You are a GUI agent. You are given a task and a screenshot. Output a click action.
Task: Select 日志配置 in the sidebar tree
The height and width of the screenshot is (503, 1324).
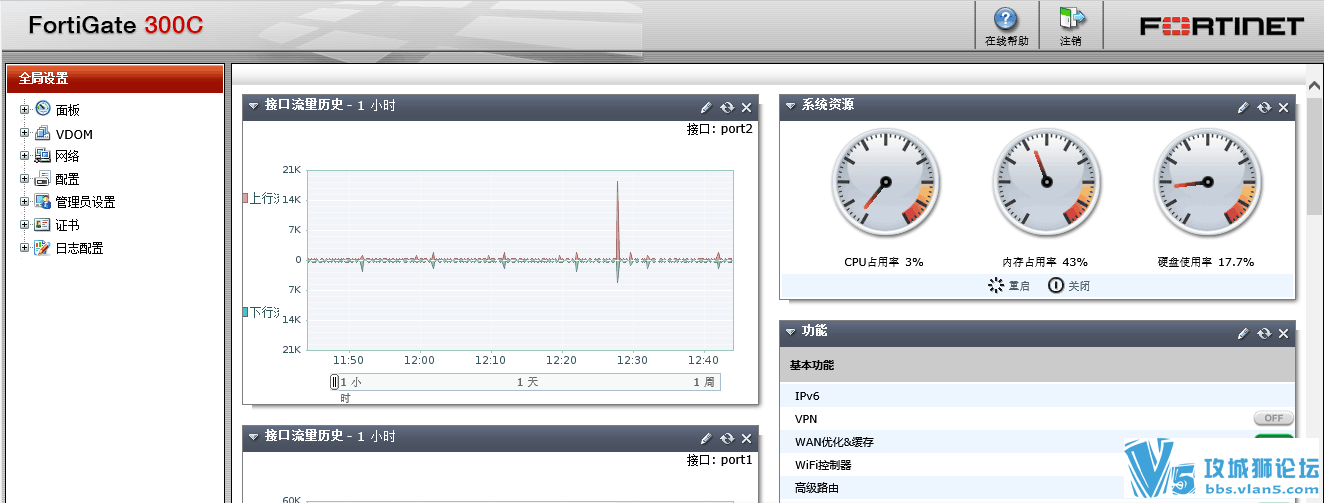point(80,248)
